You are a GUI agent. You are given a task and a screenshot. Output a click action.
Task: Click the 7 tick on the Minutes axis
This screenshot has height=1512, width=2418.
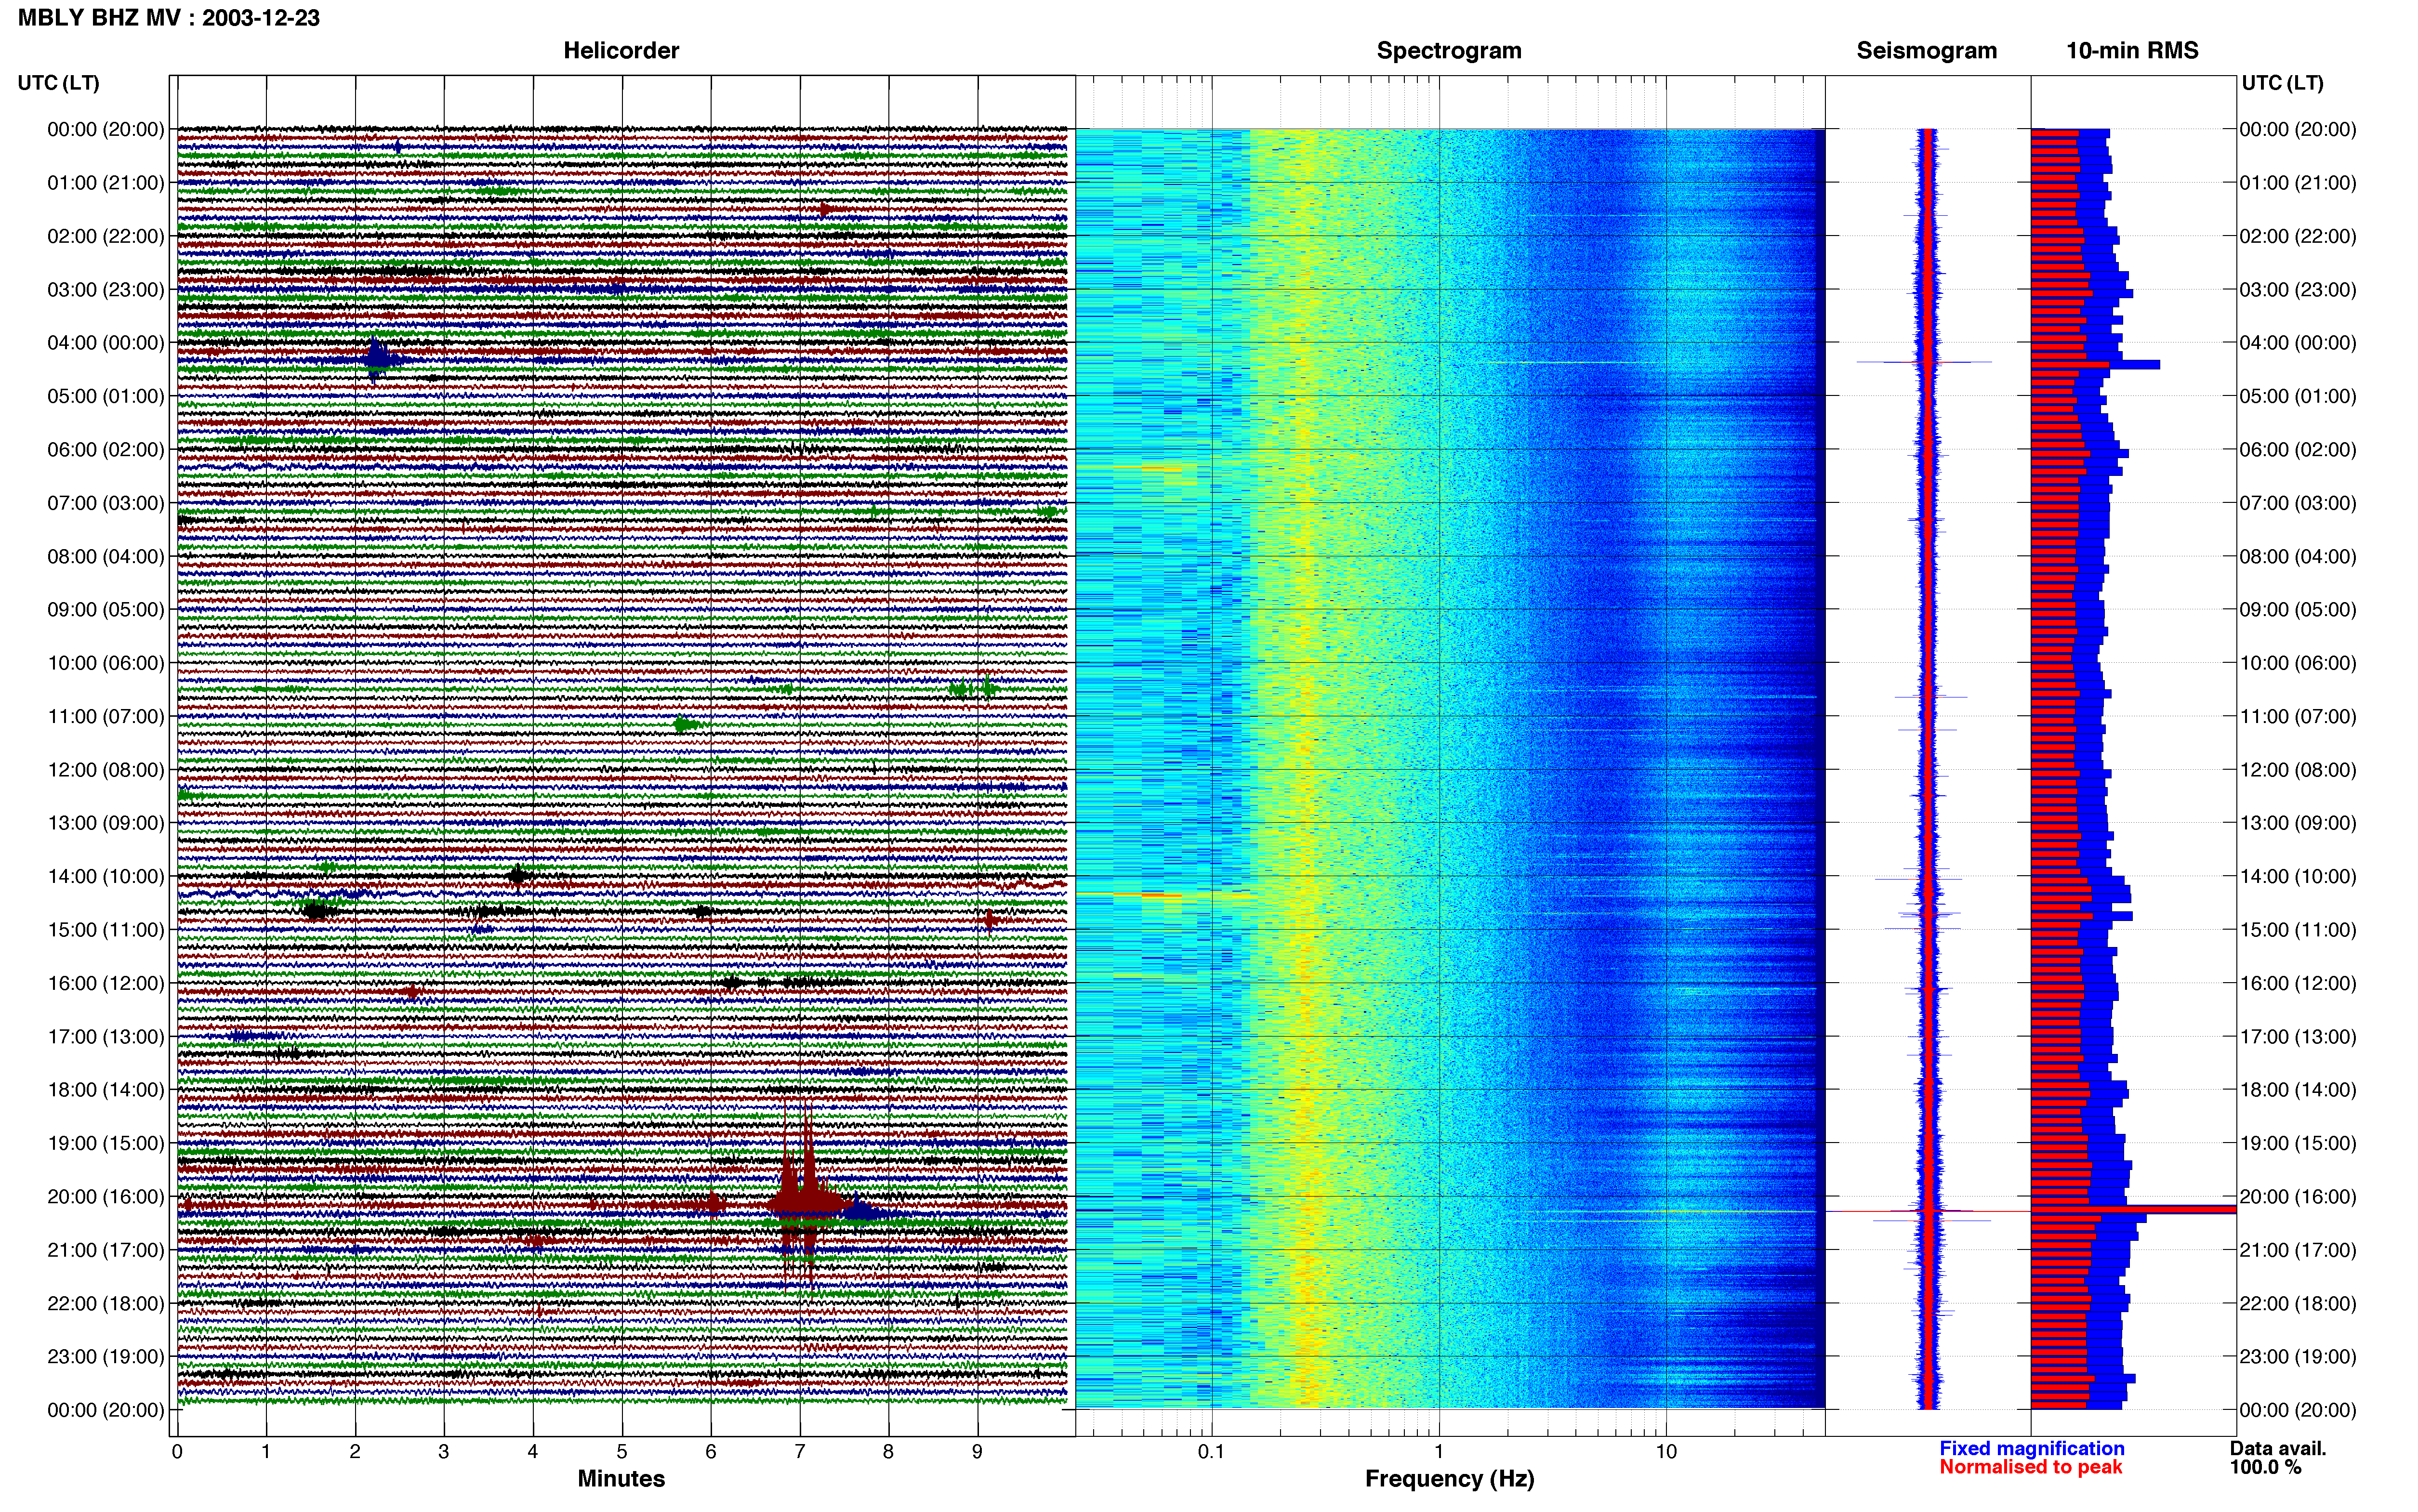point(800,1452)
